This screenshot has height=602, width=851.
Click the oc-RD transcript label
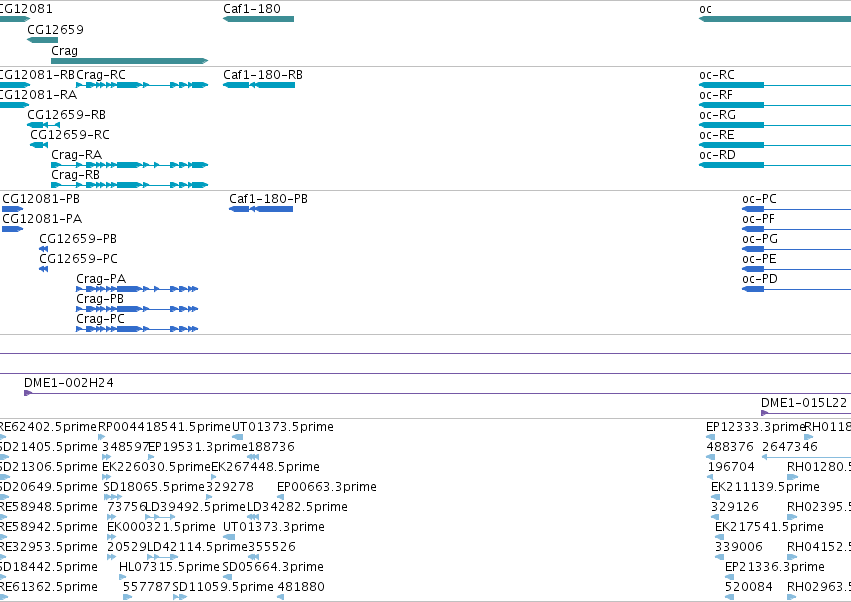(x=717, y=155)
